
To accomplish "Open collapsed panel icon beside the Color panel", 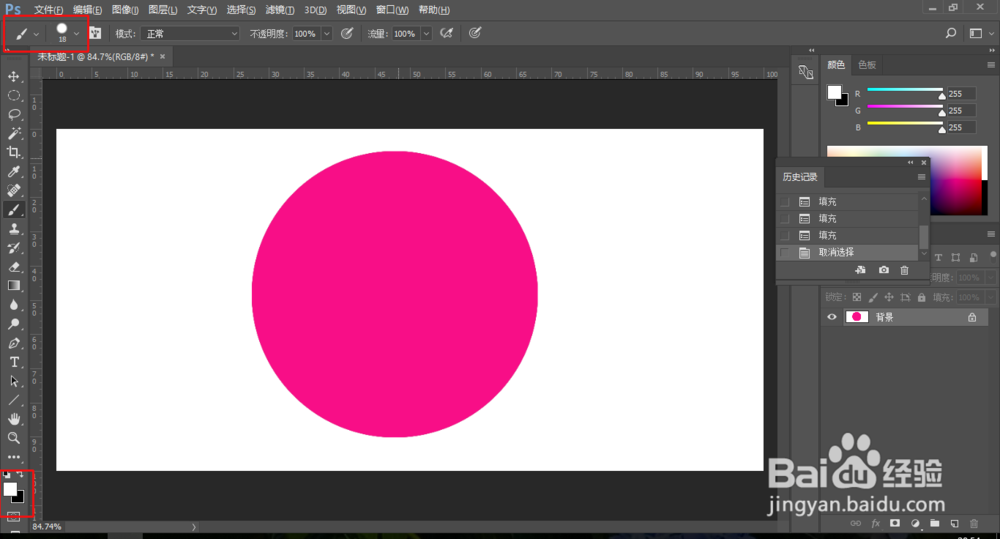I will [805, 72].
